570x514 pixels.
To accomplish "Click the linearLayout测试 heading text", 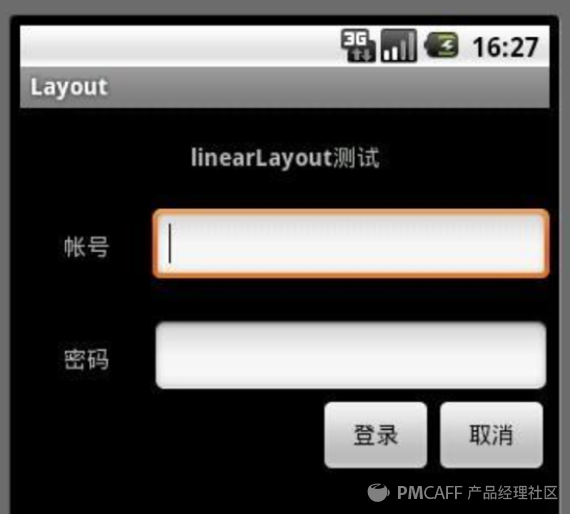I will 285,158.
